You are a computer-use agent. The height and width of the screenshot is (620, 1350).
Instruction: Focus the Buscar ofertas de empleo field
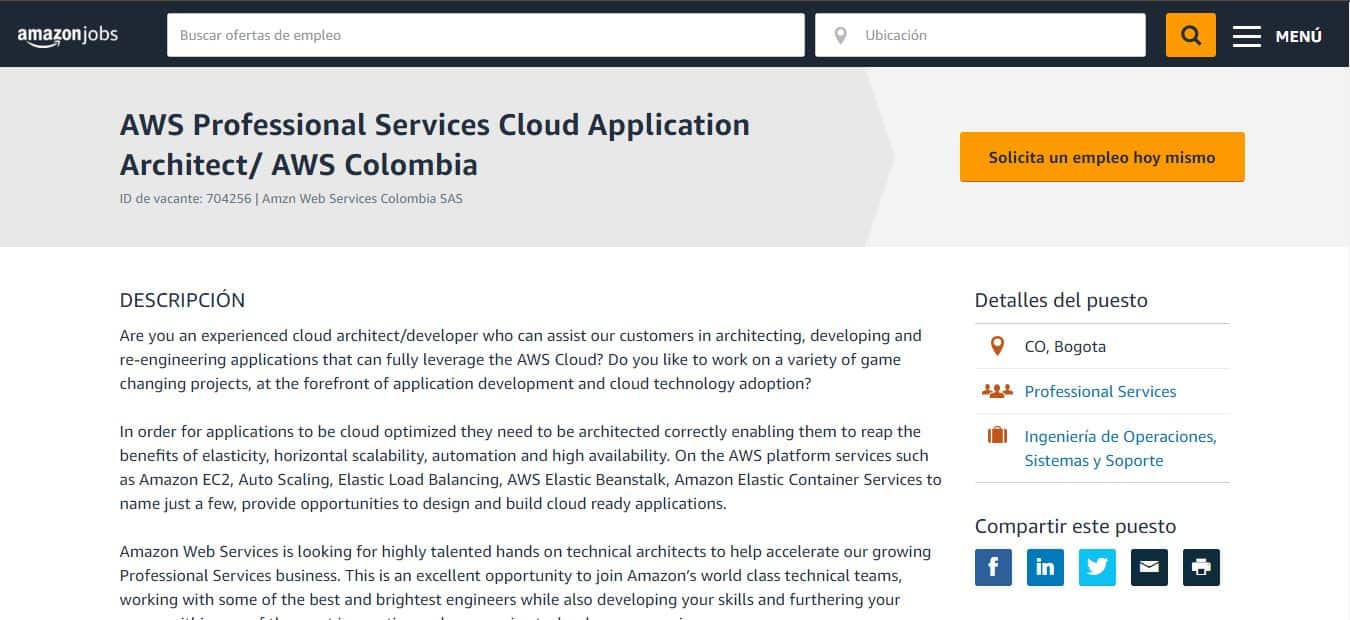click(486, 35)
